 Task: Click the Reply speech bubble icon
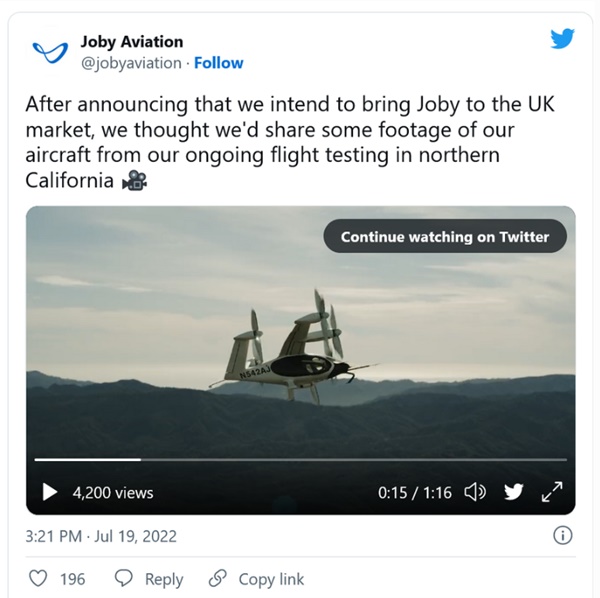[124, 579]
